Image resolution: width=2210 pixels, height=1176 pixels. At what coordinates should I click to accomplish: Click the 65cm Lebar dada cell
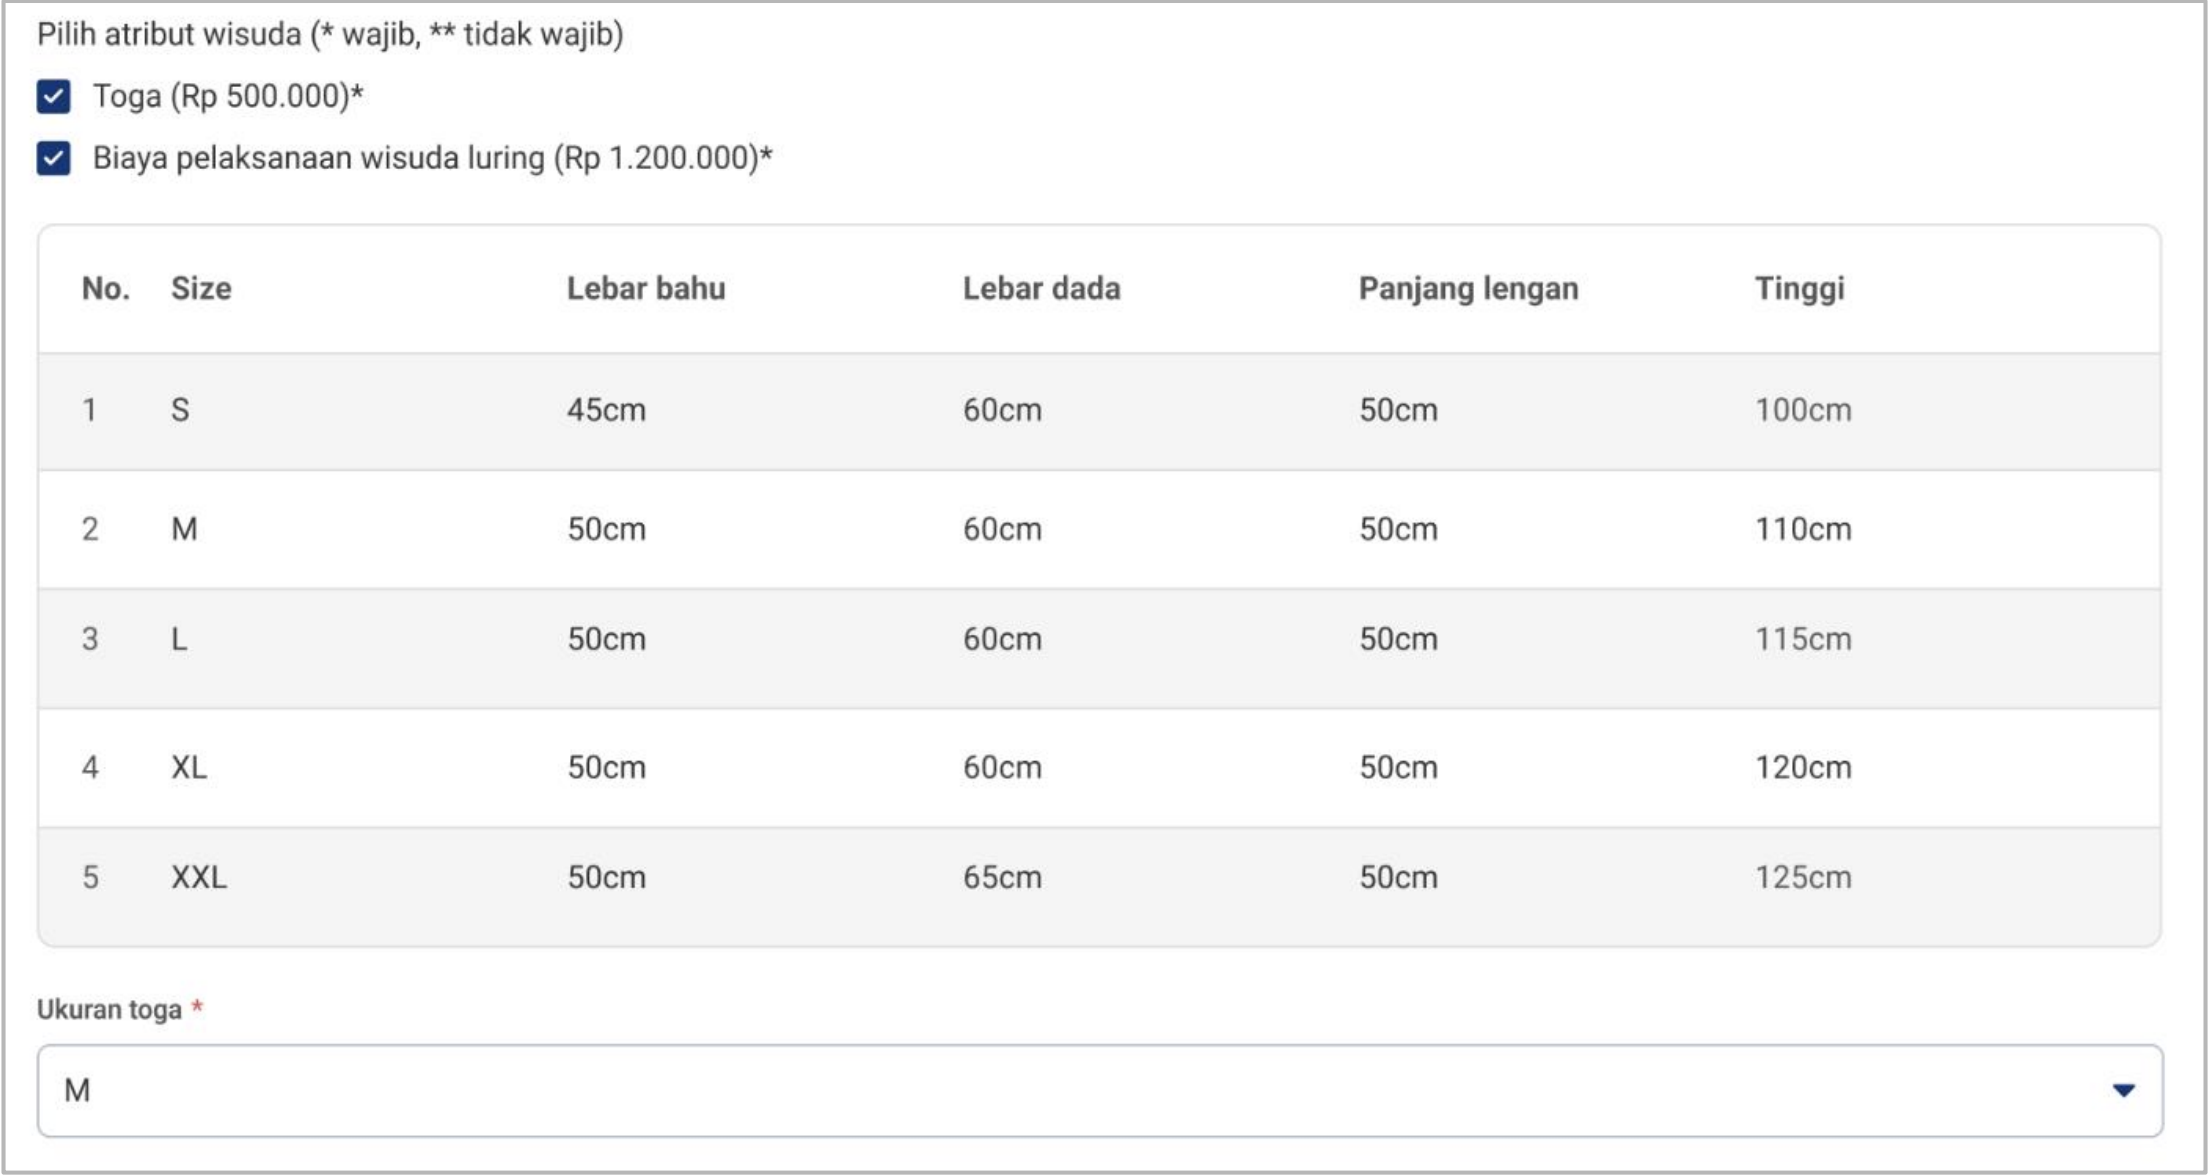pos(1002,877)
